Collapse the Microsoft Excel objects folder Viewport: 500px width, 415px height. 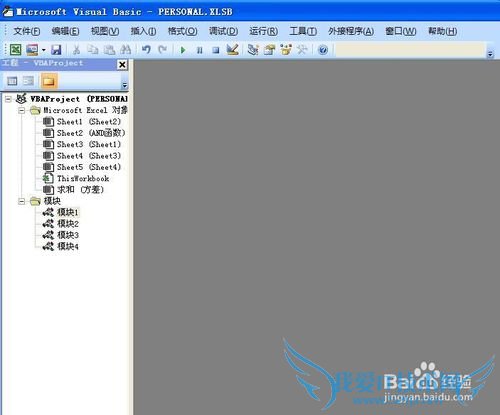tap(22, 110)
